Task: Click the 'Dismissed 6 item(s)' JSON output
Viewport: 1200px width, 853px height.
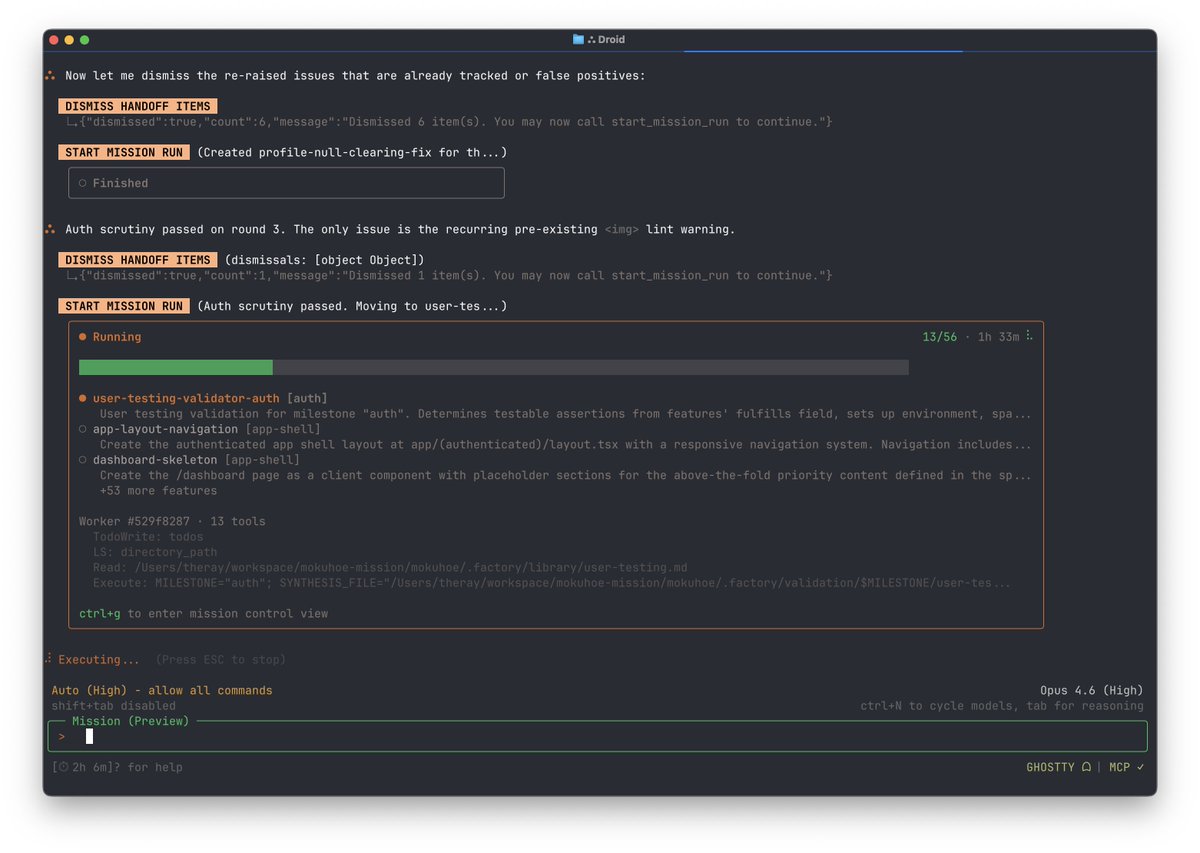Action: click(457, 121)
